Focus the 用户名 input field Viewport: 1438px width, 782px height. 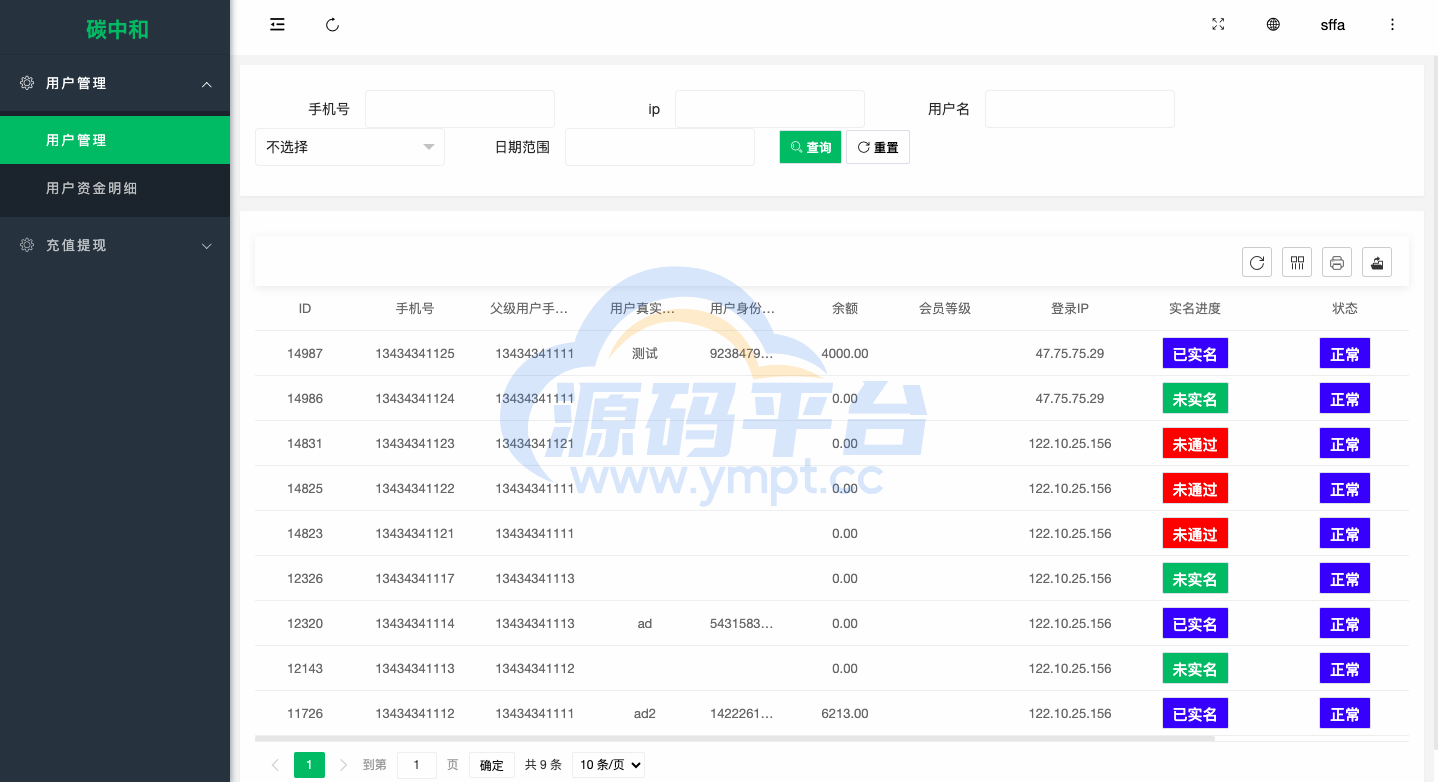[1080, 109]
